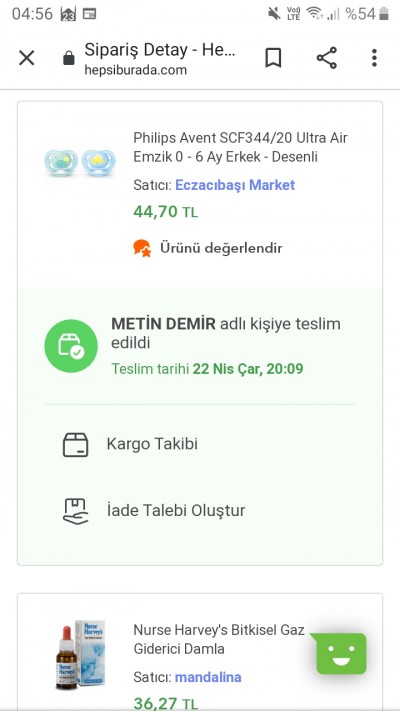The width and height of the screenshot is (400, 711).
Task: Close the browser tab with X icon
Action: tap(26, 58)
